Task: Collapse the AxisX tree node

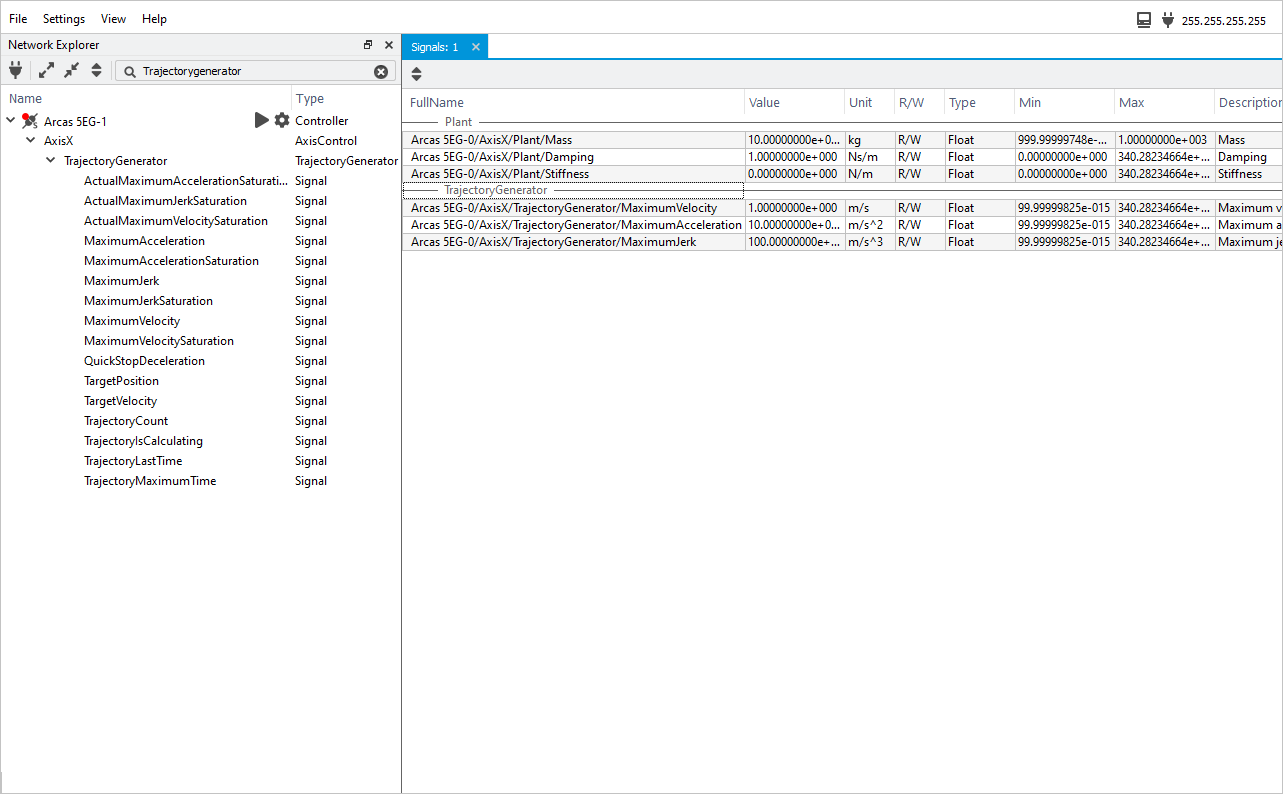Action: [31, 141]
